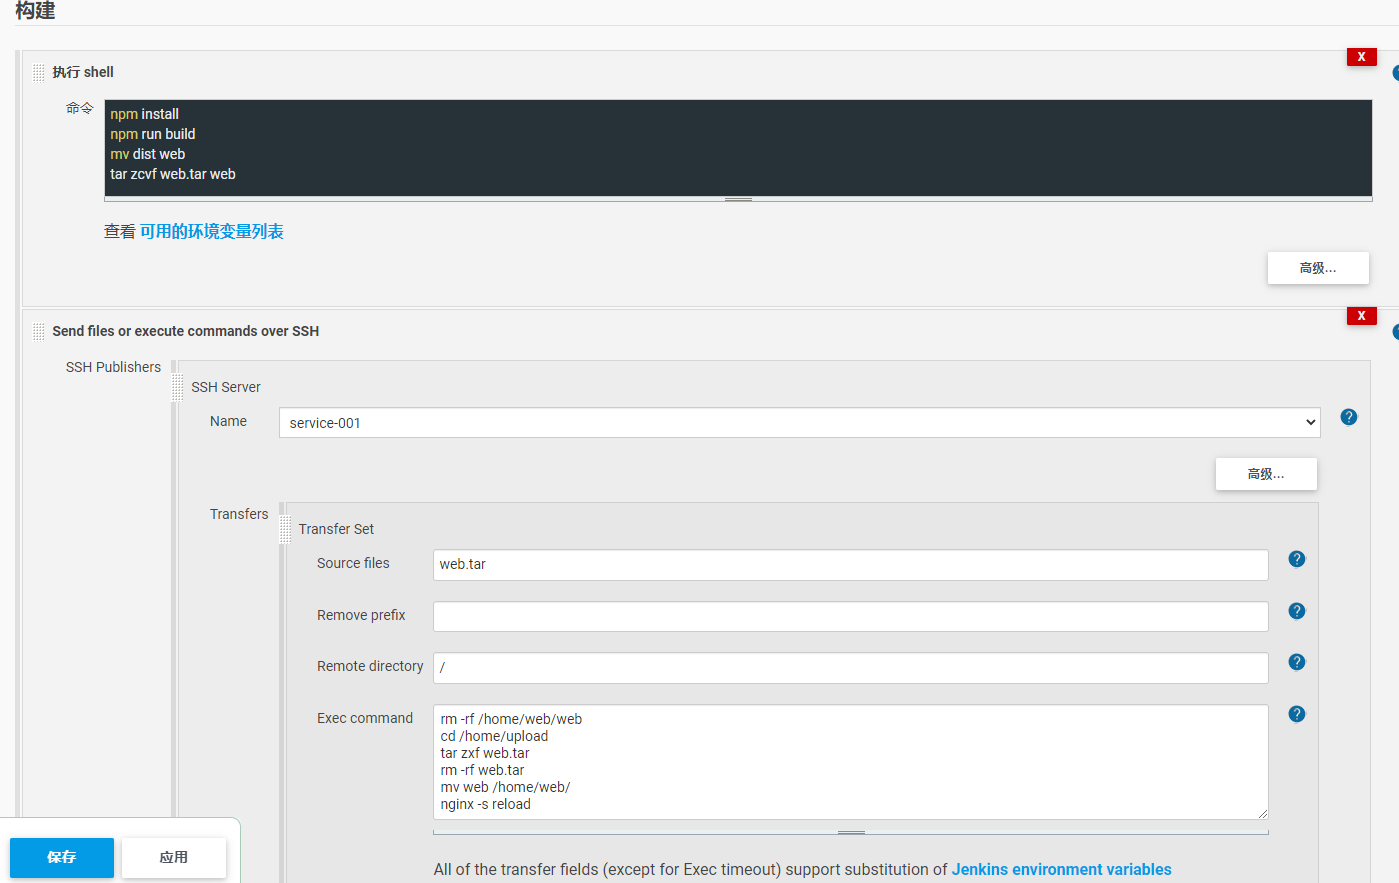Grab the SSH step drag handle
This screenshot has width=1399, height=883.
pyautogui.click(x=38, y=332)
